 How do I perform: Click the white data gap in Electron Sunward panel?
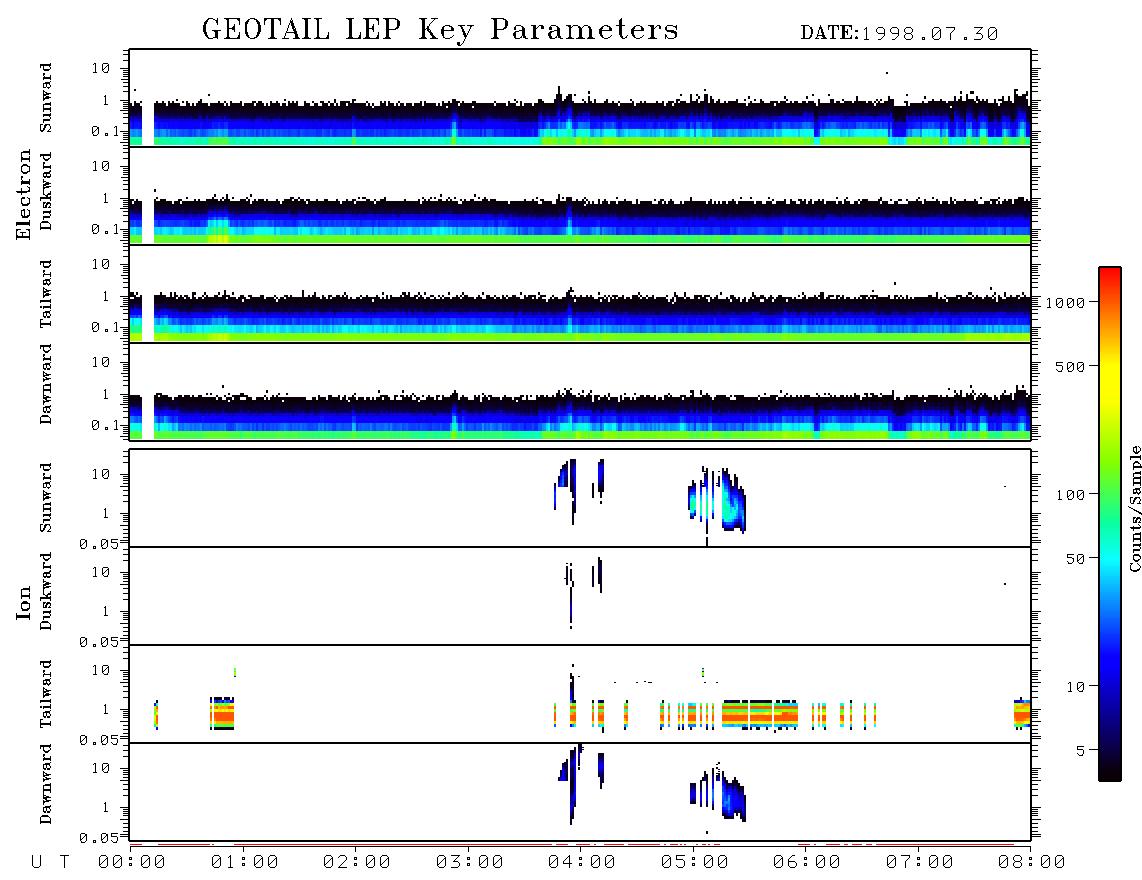[x=148, y=124]
